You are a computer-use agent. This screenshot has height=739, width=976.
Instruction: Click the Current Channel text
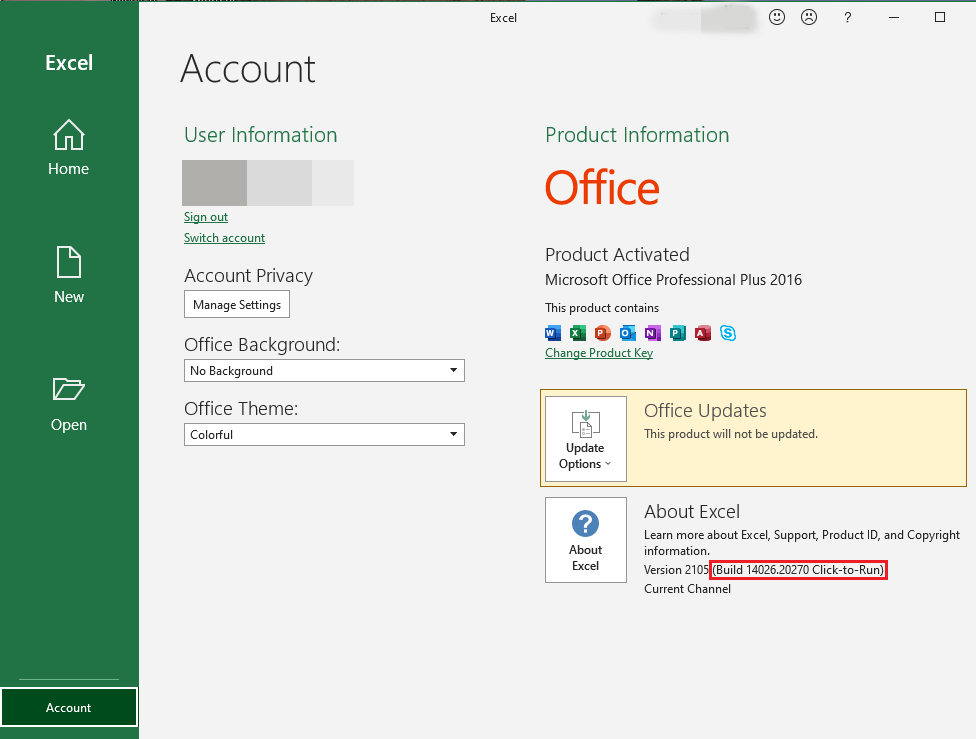[x=687, y=589]
